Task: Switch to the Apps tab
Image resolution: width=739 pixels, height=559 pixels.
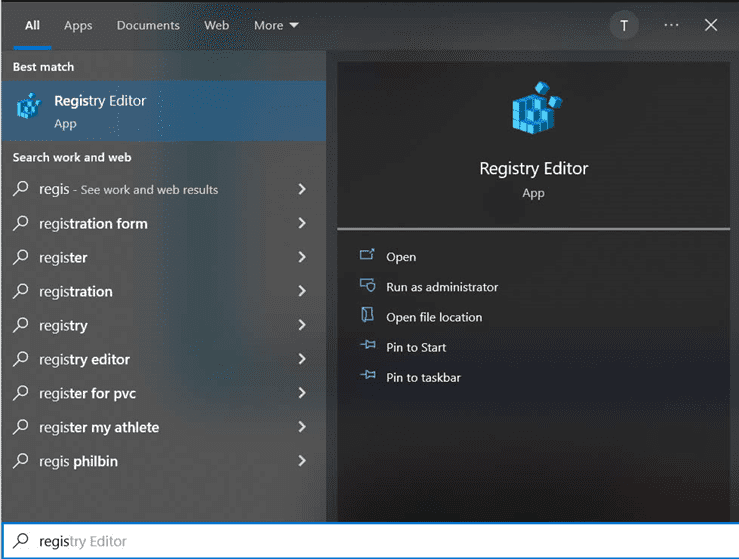Action: pyautogui.click(x=78, y=26)
